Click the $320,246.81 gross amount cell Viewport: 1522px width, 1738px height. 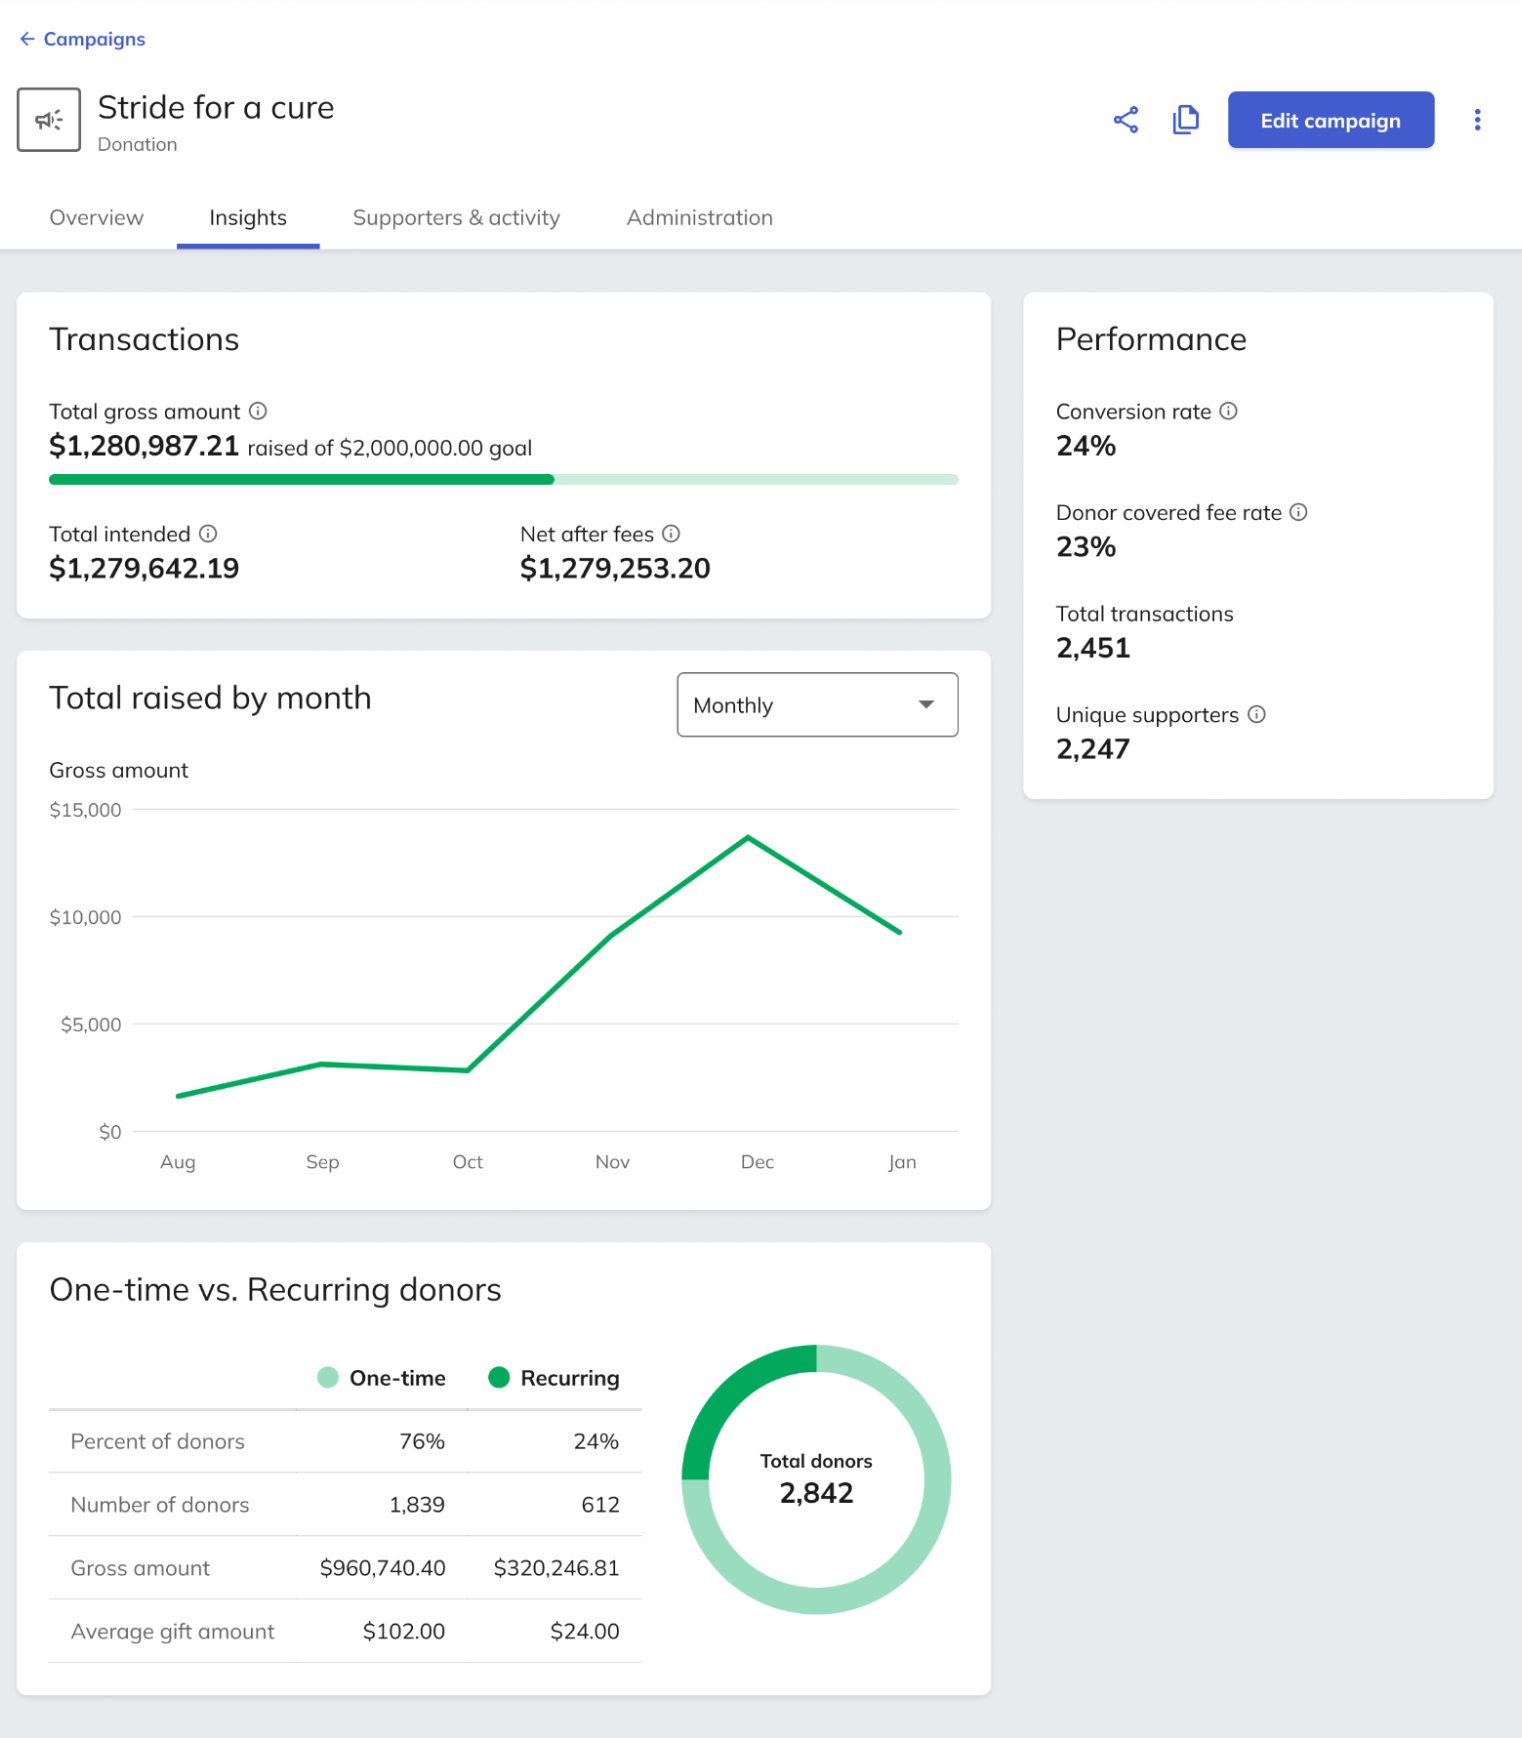(556, 1568)
